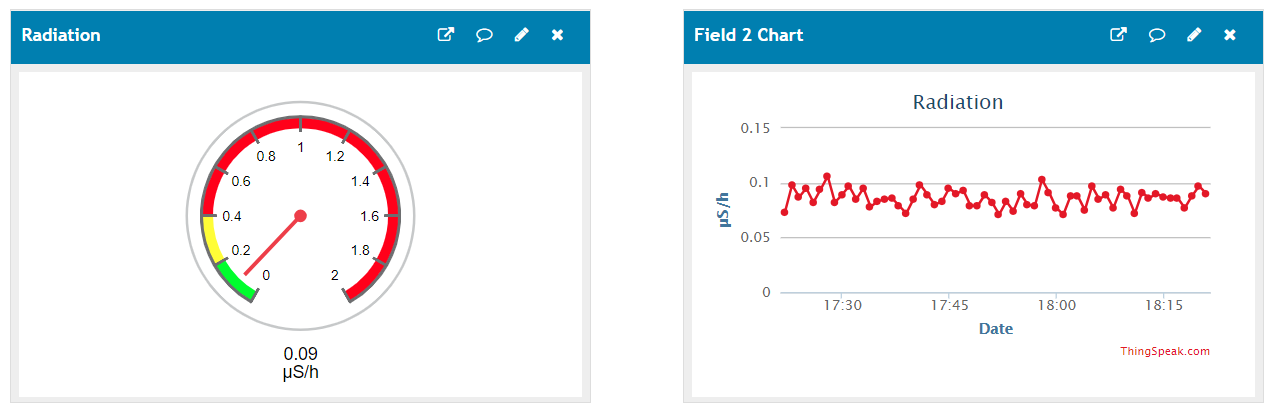Open Field 2 Chart in new window
This screenshot has height=413, width=1278.
pos(1119,35)
